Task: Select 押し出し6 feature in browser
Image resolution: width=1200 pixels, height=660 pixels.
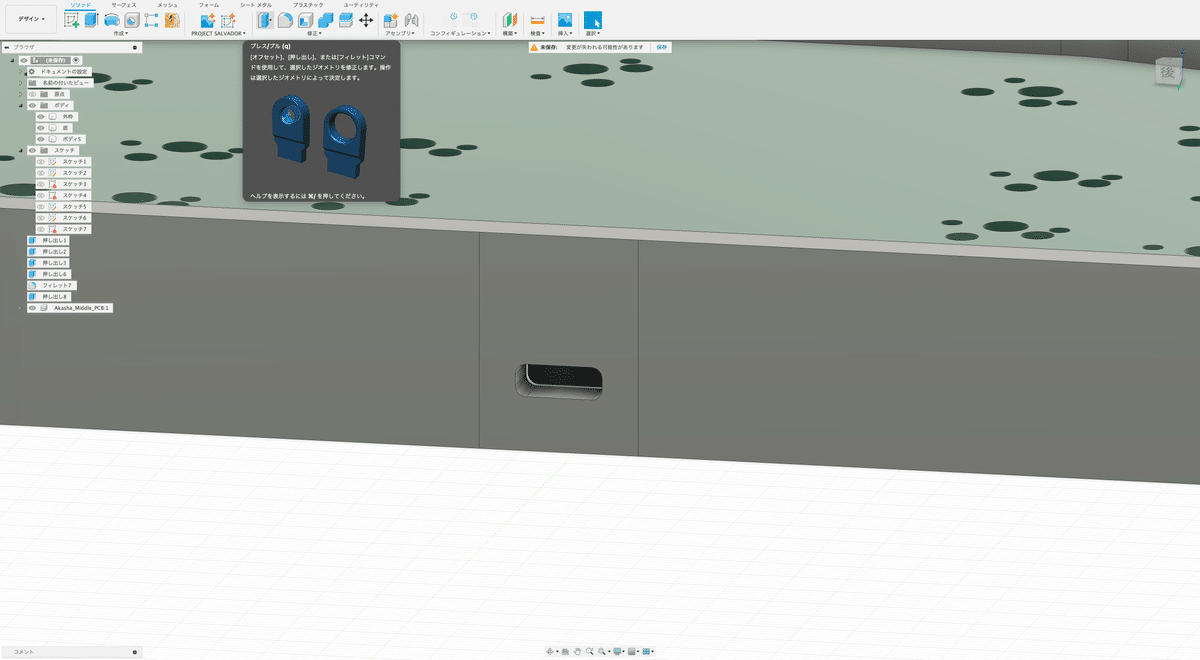Action: (x=49, y=274)
